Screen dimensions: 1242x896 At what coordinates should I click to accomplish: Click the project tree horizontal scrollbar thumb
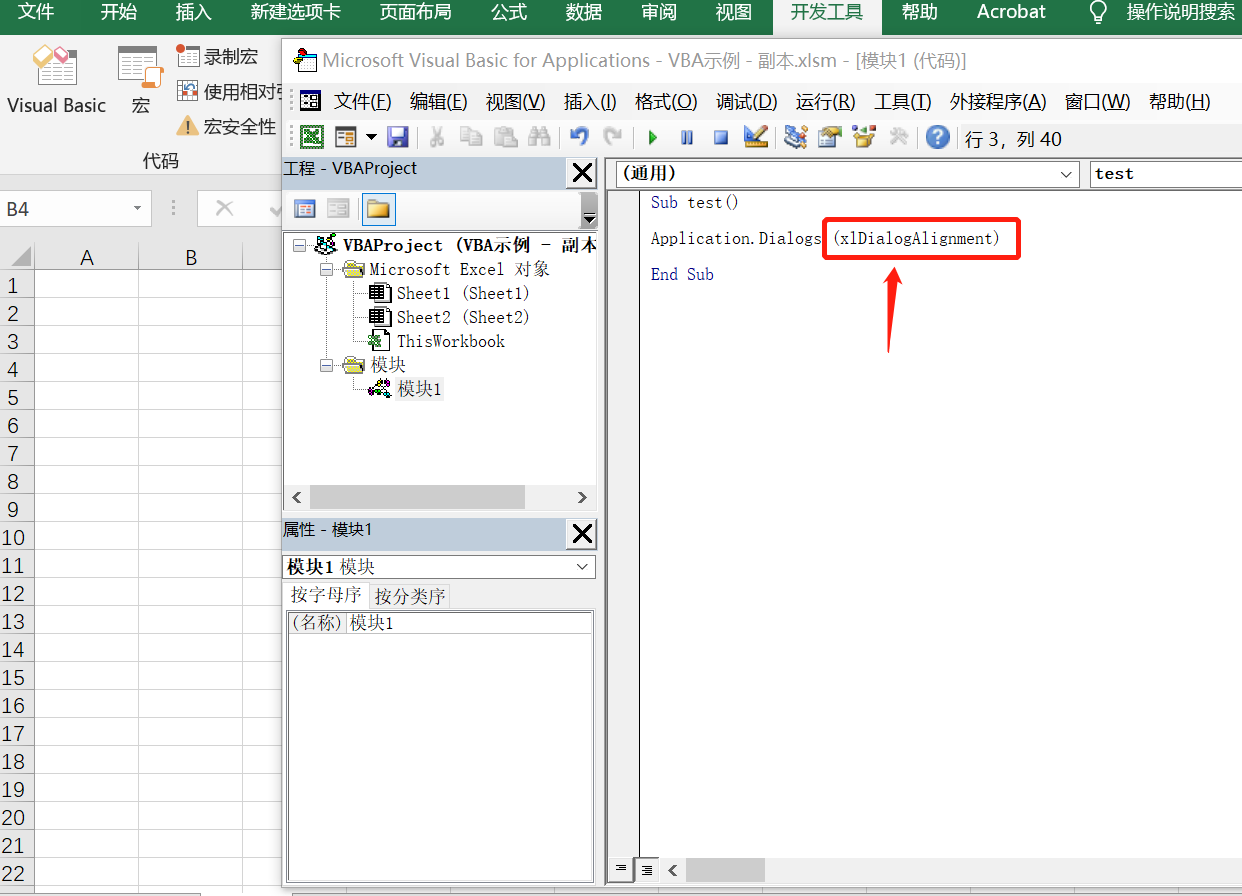coord(417,497)
